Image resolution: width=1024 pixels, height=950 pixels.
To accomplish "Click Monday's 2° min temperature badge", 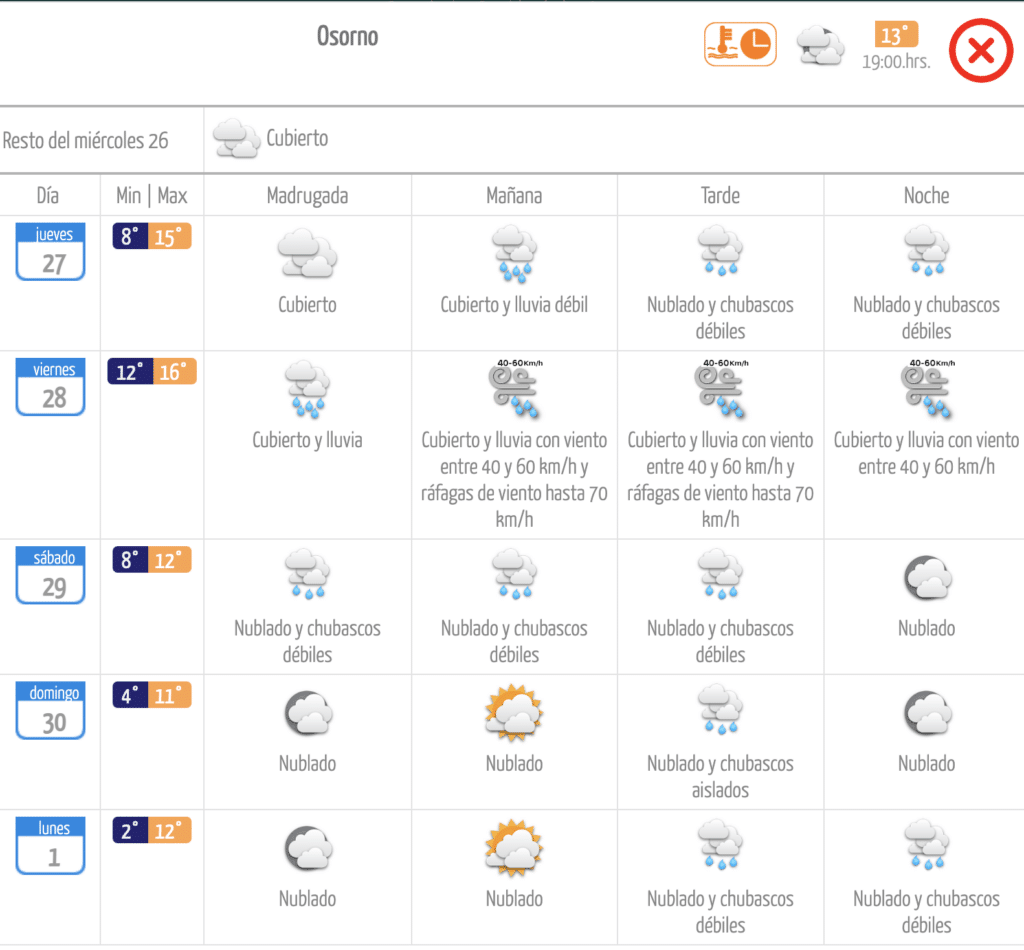I will (130, 831).
